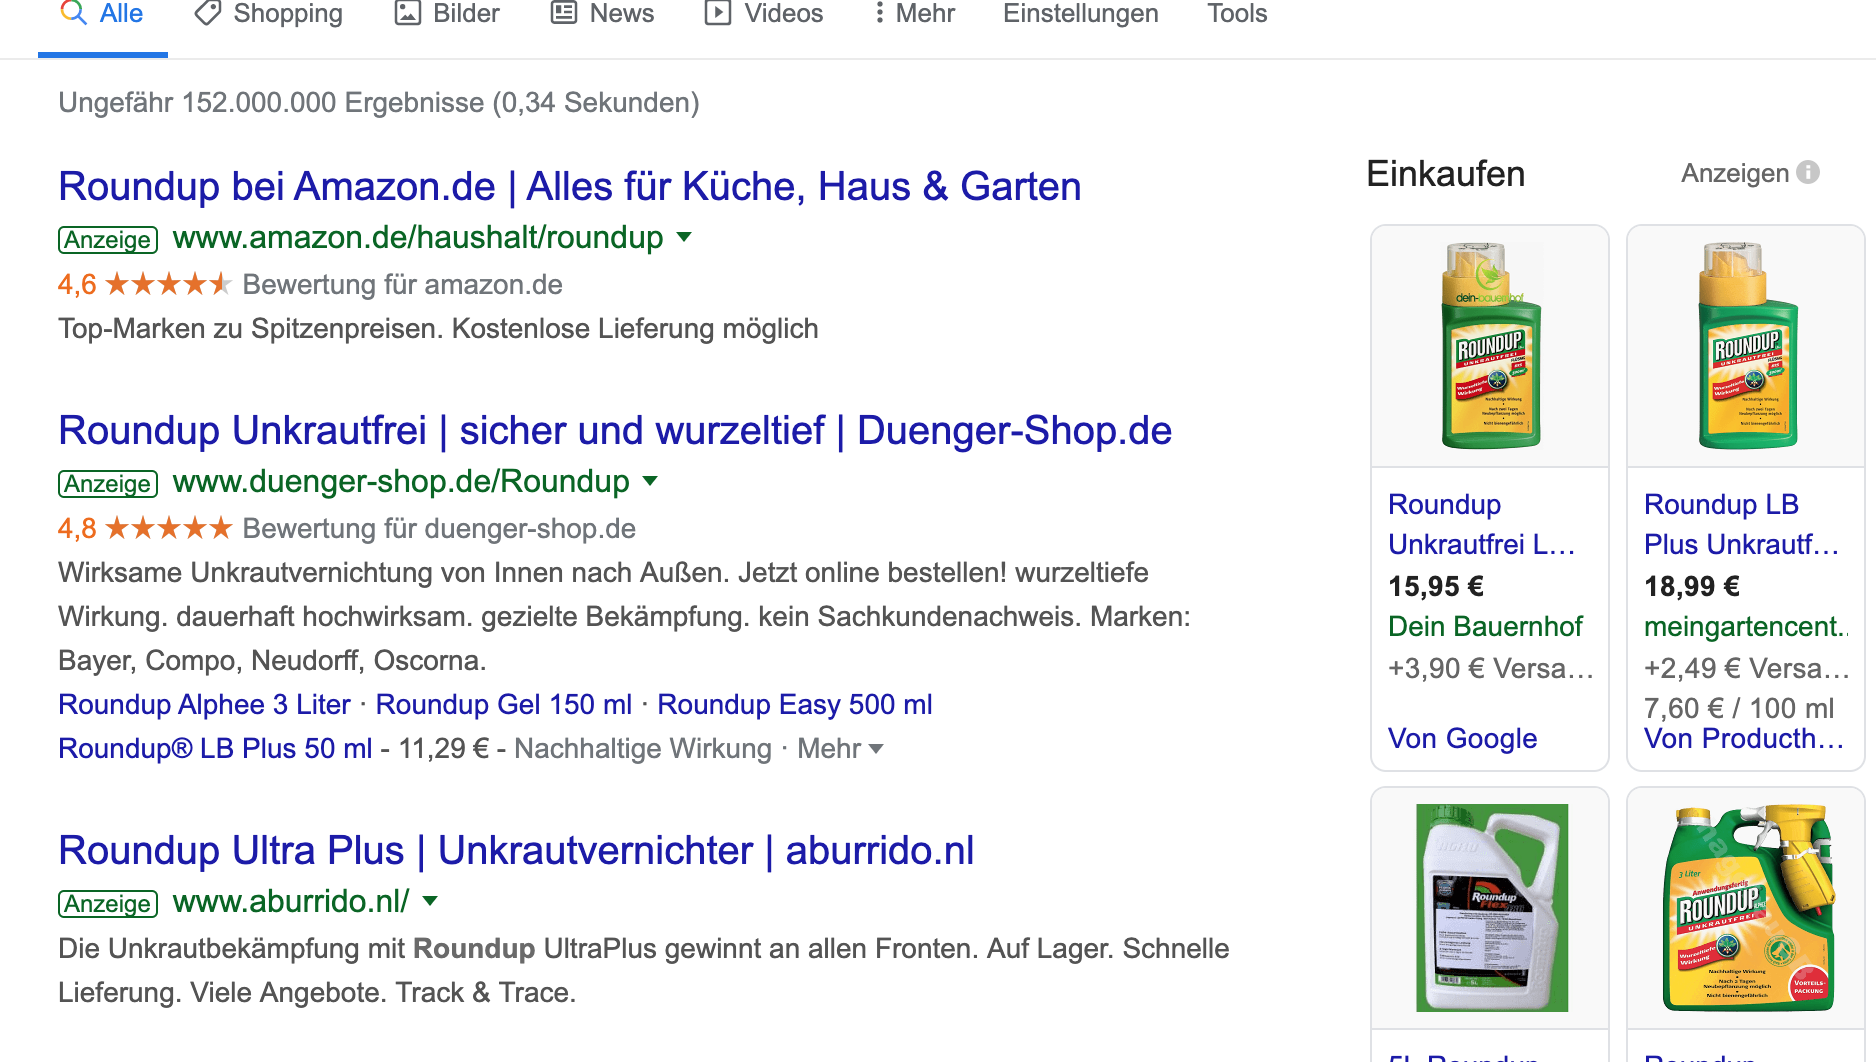Screen dimensions: 1876x1062
Task: Expand dropdown arrow next to amazon.de URL
Action: pyautogui.click(x=684, y=237)
